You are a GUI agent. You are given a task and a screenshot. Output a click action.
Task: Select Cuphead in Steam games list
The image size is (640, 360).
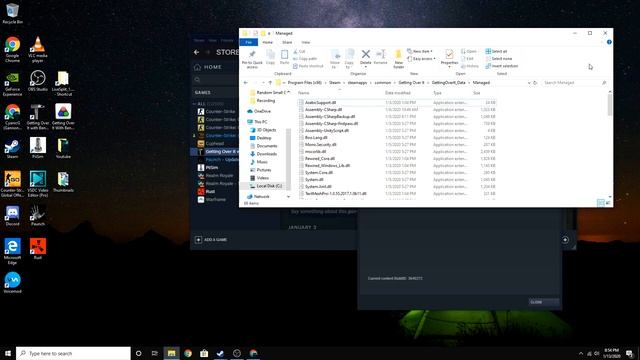tap(215, 143)
